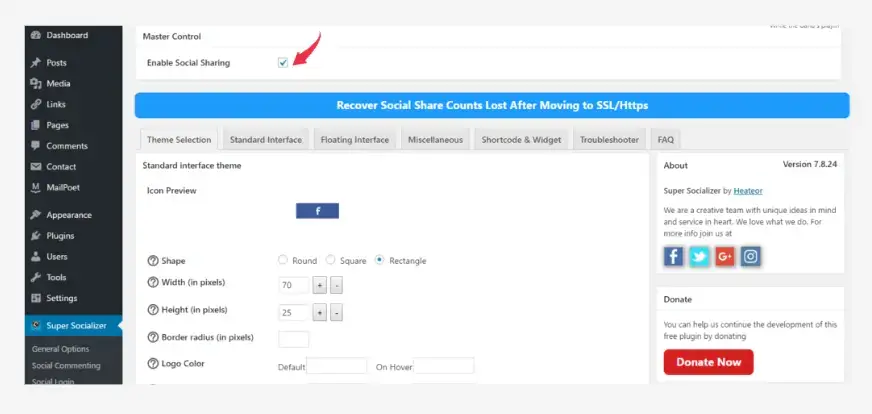Show help for Width (in pixels)
Screen dimensions: 872x414
(153, 282)
